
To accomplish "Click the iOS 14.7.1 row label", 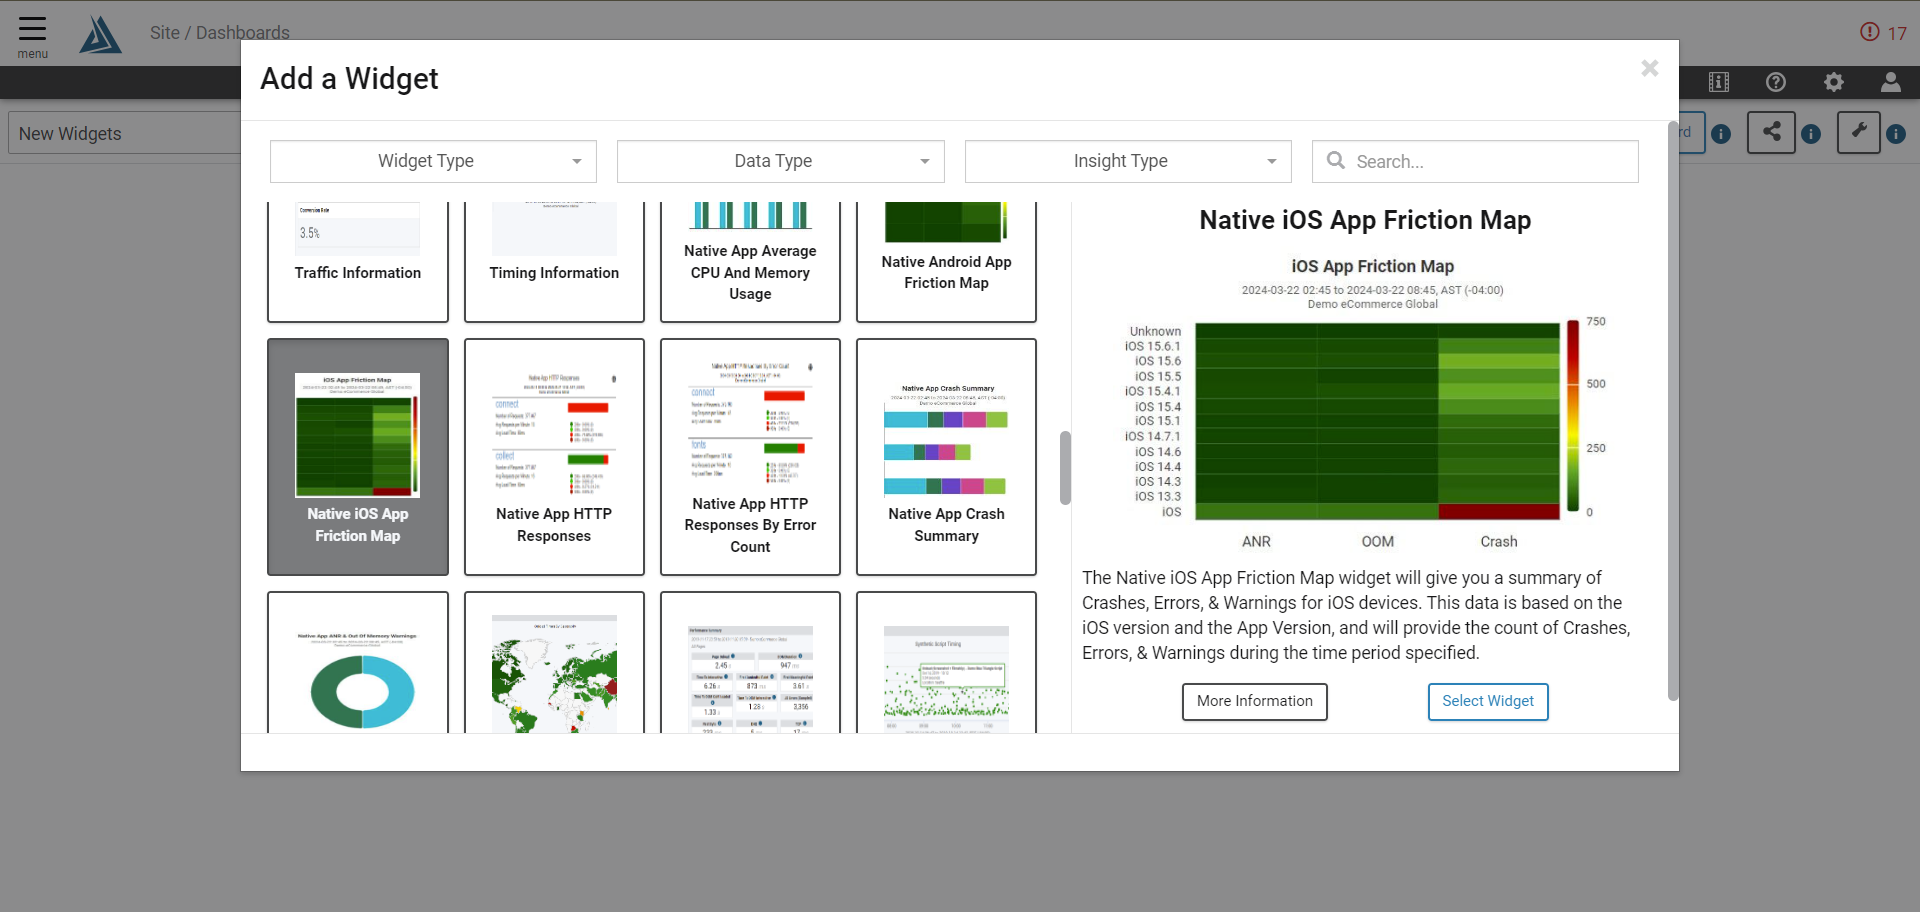I will (1152, 437).
